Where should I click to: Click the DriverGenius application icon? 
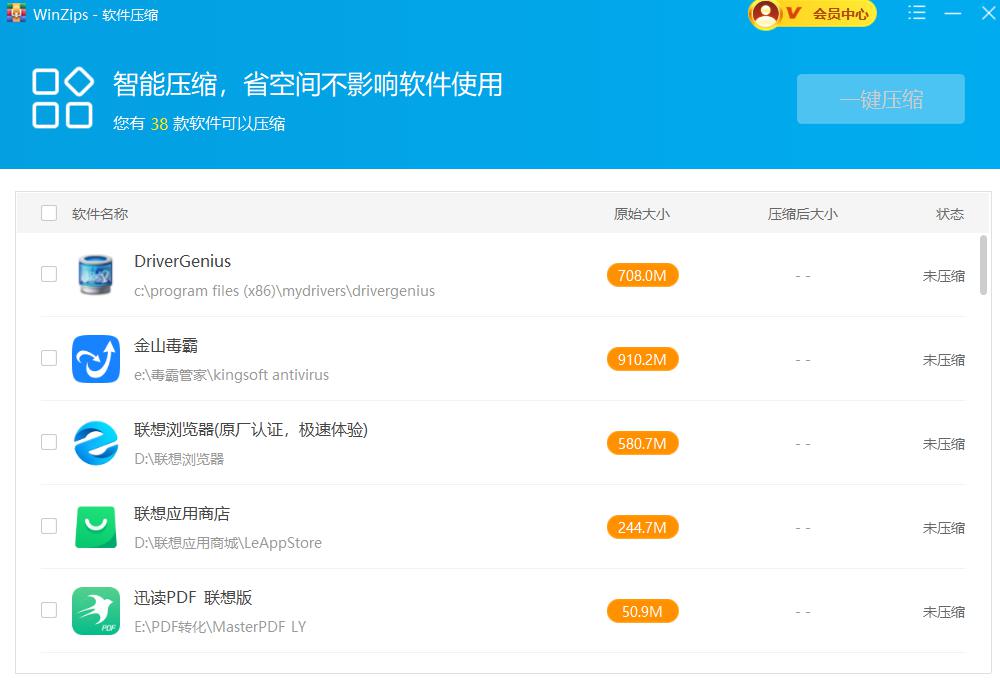pos(95,274)
